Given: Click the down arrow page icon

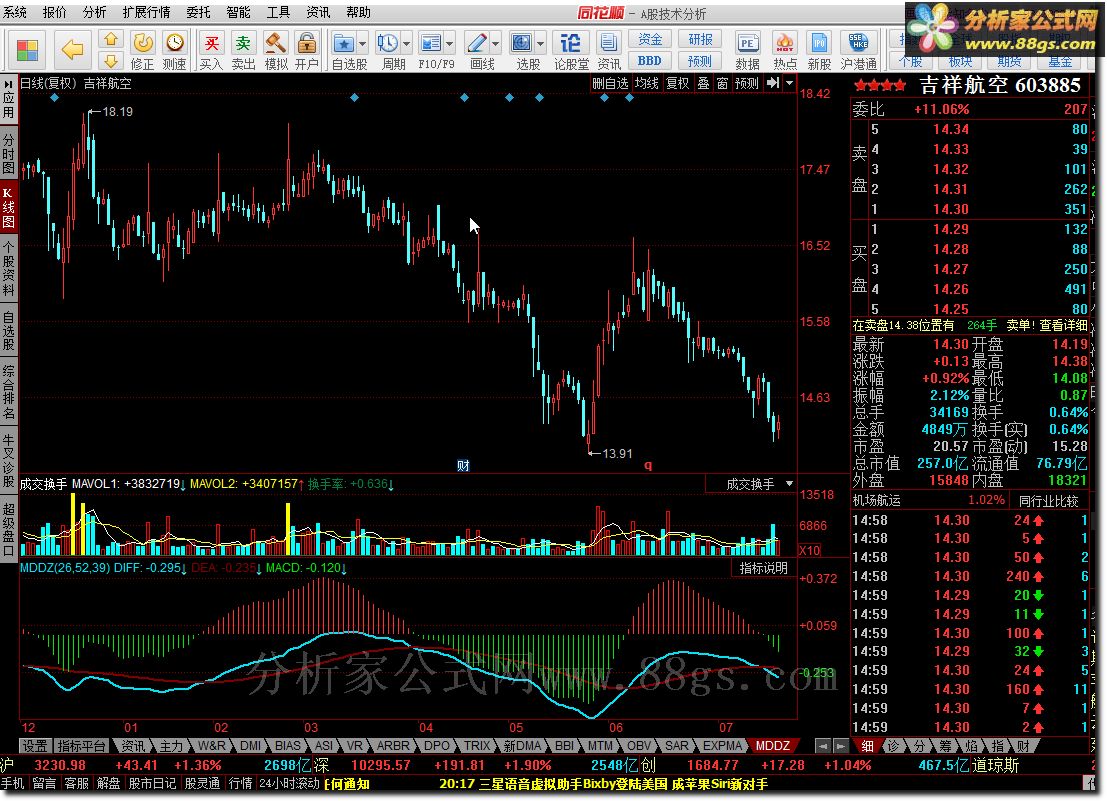Looking at the screenshot, I should point(111,61).
